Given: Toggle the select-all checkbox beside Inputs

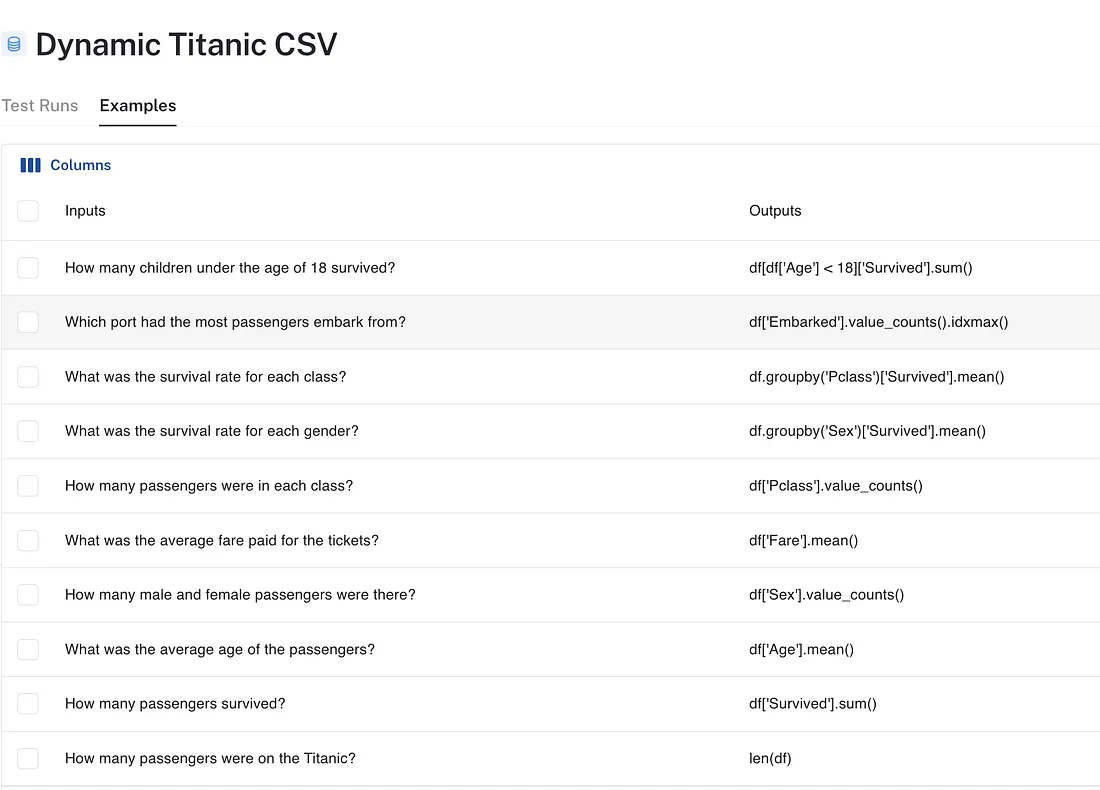Looking at the screenshot, I should 28,210.
